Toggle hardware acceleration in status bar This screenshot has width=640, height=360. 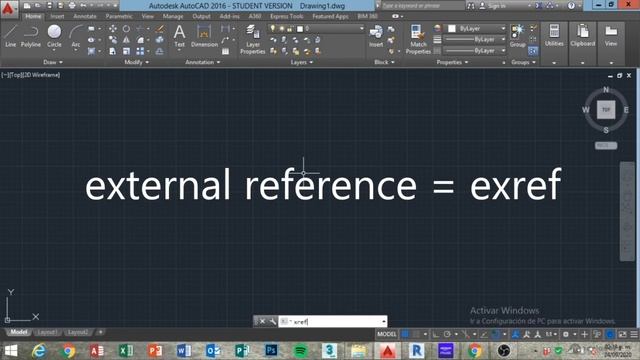[610, 334]
